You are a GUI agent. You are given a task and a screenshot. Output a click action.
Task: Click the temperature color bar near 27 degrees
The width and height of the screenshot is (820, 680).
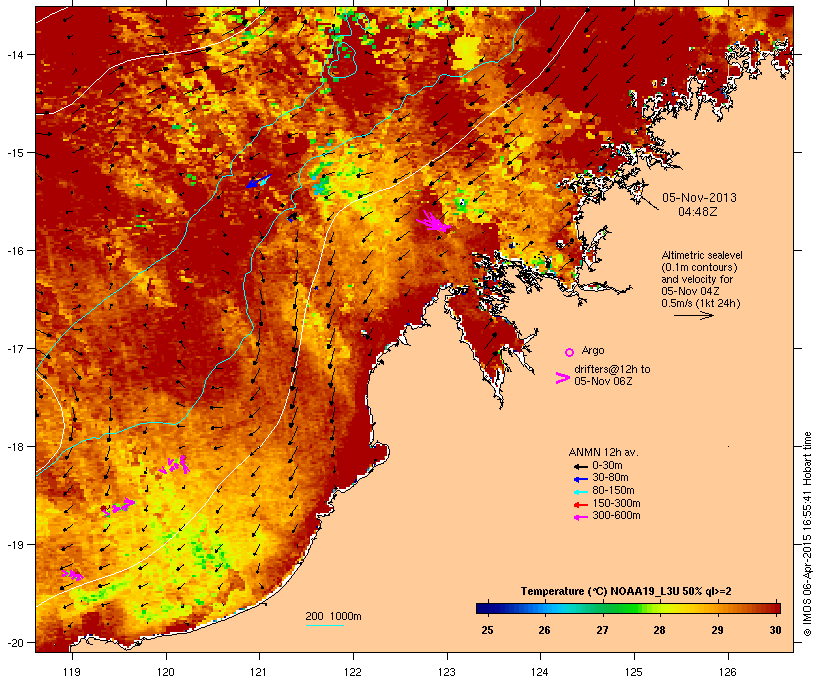coord(602,608)
